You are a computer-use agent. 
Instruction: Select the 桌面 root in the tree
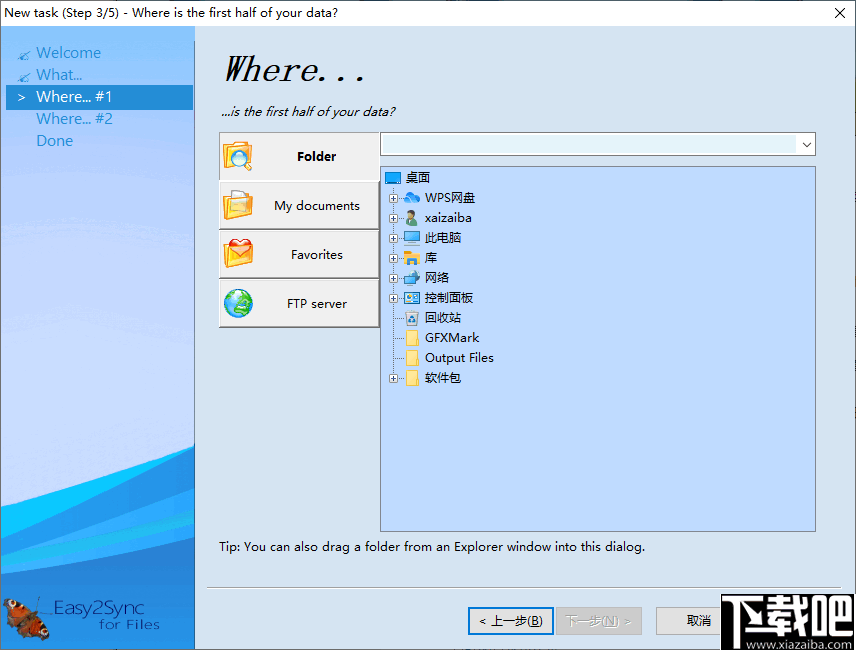tap(393, 177)
